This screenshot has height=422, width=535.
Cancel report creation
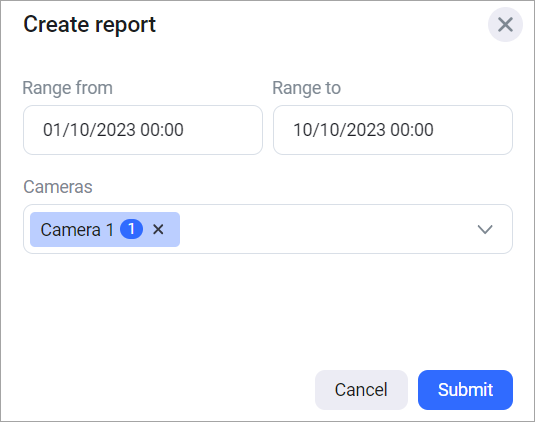(361, 390)
